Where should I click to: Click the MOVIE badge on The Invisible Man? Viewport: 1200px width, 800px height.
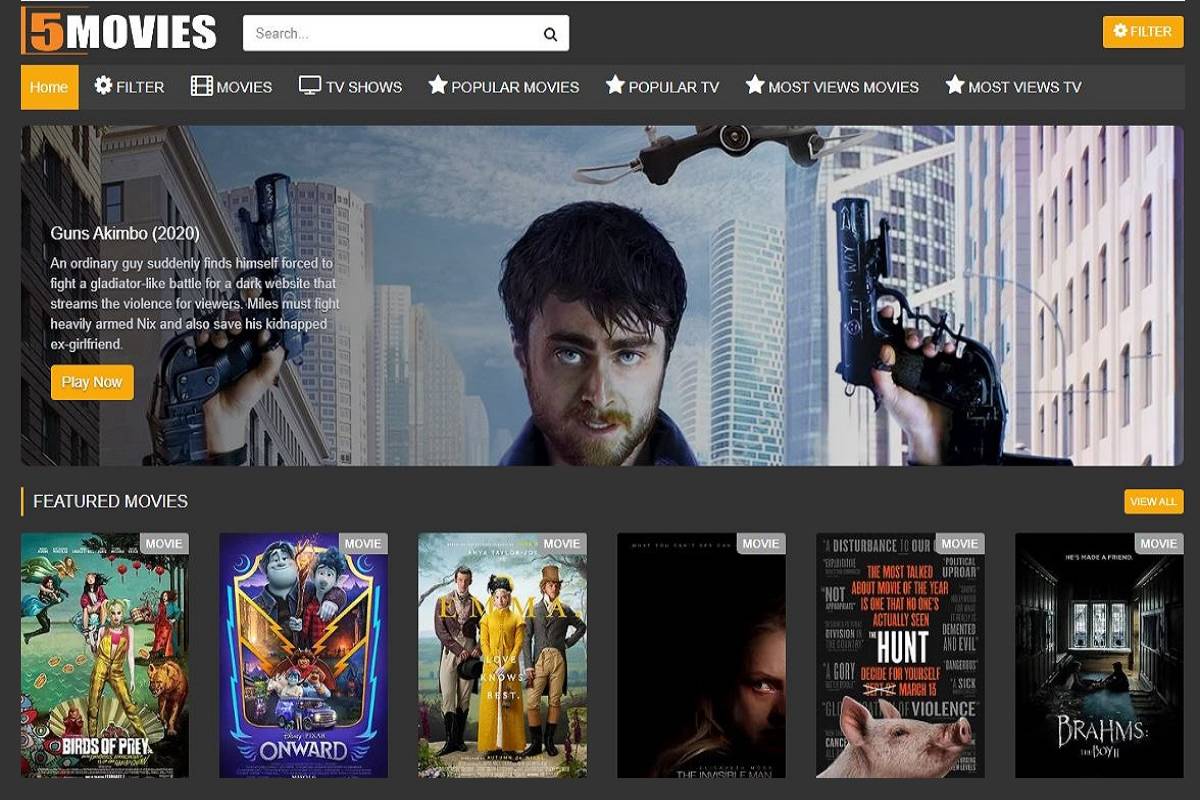761,544
